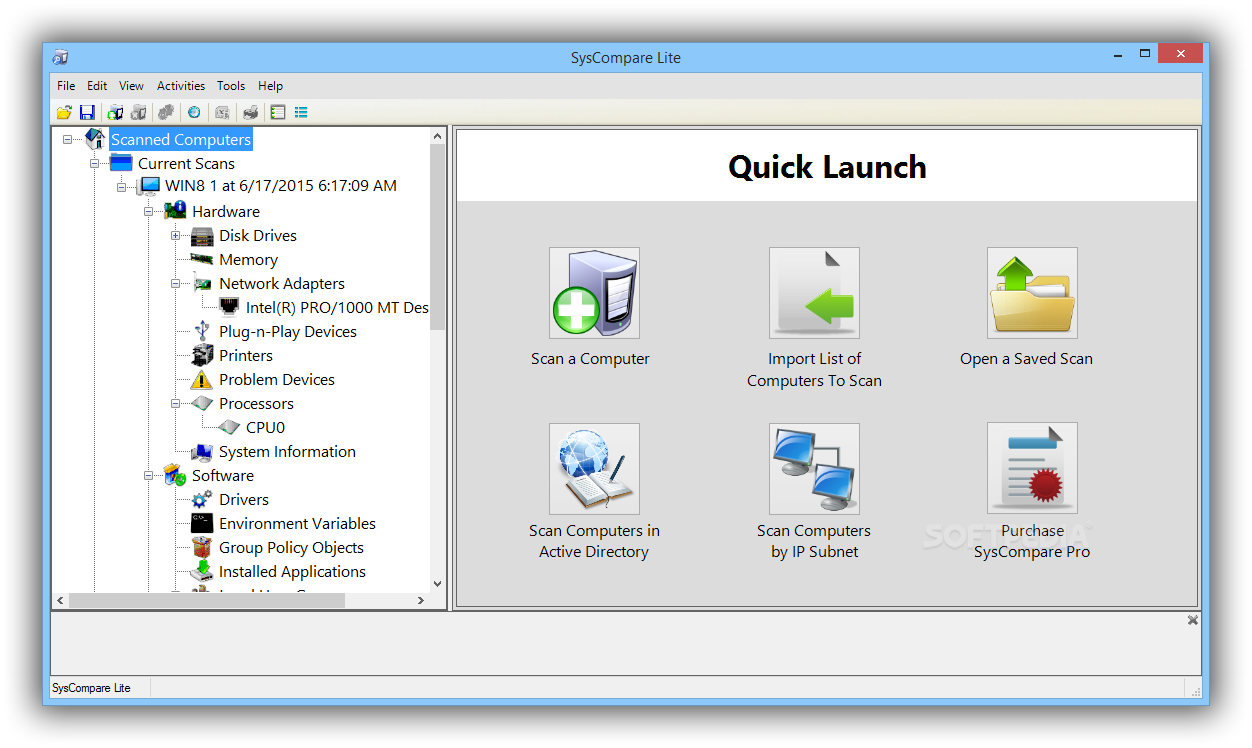Collapse the WIN8 1 scan node
This screenshot has width=1252, height=748.
(x=122, y=187)
